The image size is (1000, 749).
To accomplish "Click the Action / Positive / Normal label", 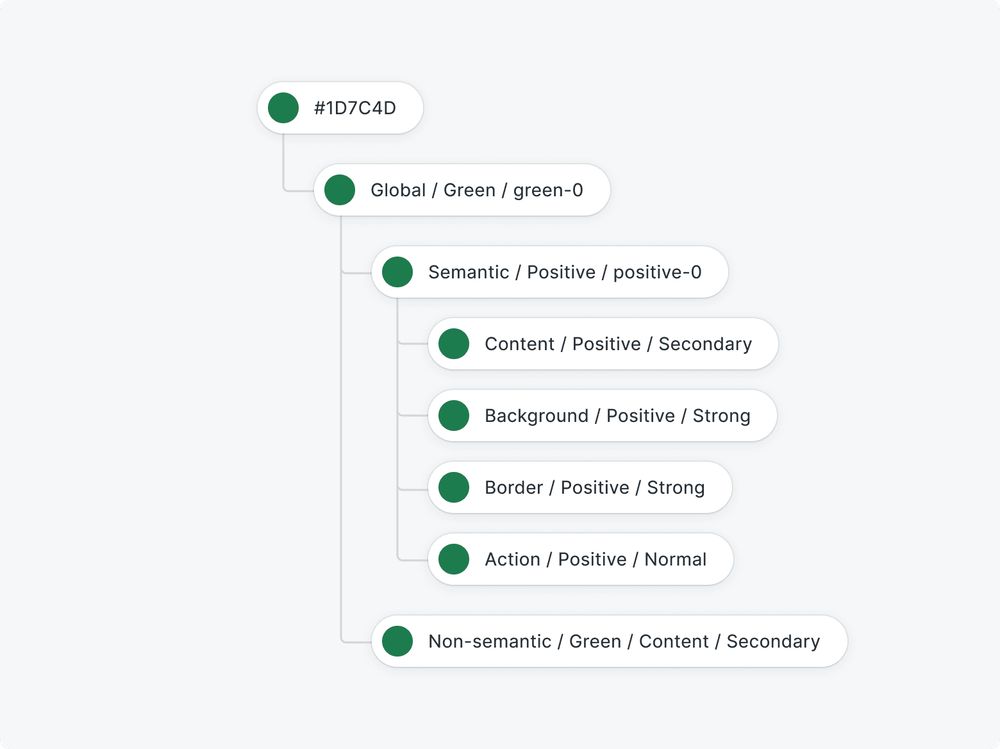I will pos(596,560).
